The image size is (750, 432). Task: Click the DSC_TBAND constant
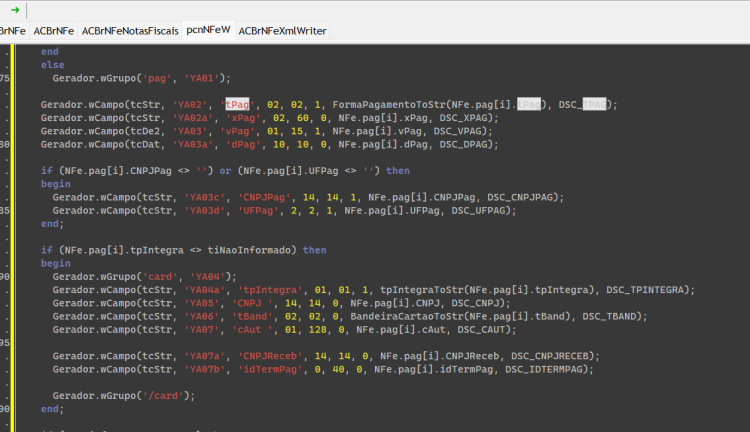[609, 316]
